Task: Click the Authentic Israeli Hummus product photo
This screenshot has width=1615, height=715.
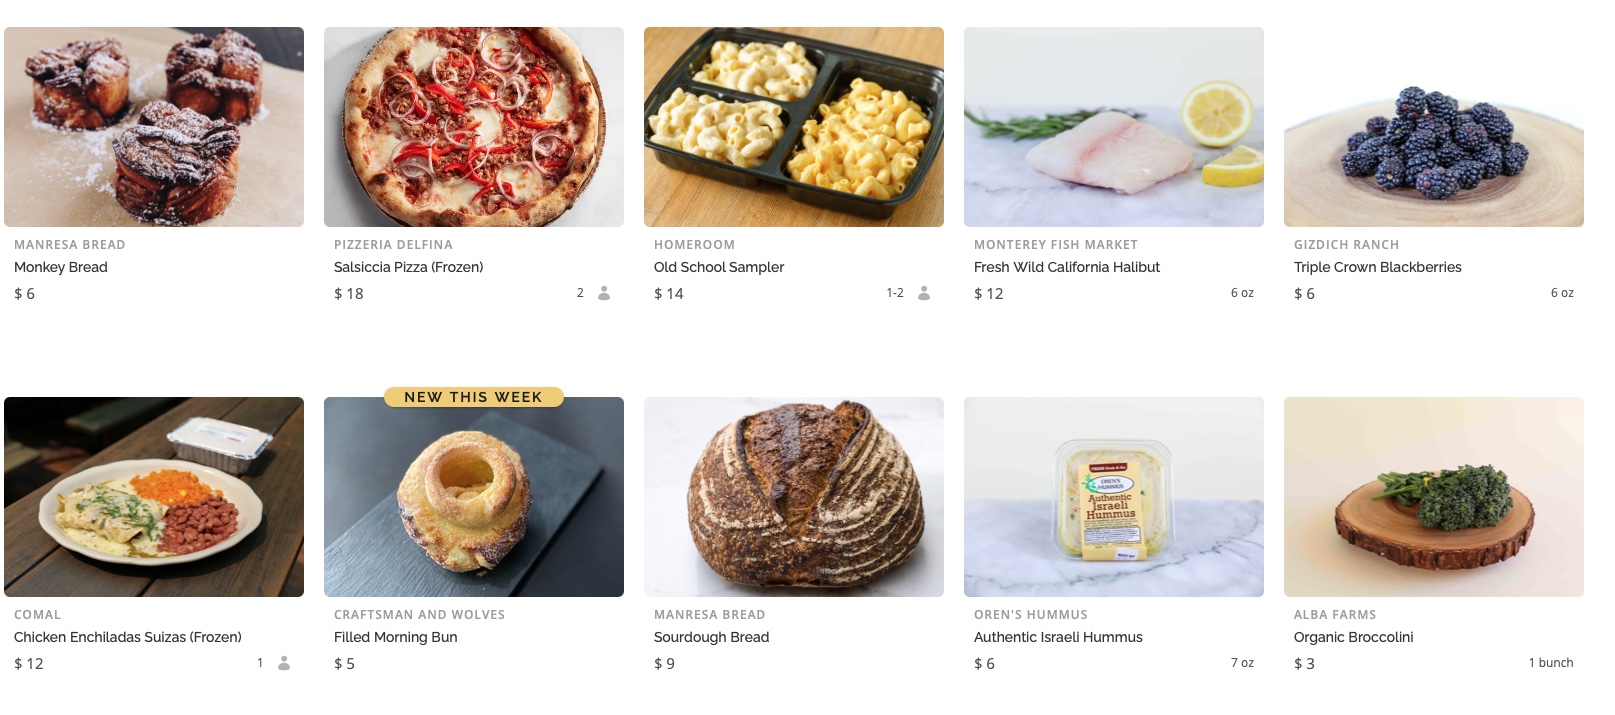Action: coord(1114,497)
